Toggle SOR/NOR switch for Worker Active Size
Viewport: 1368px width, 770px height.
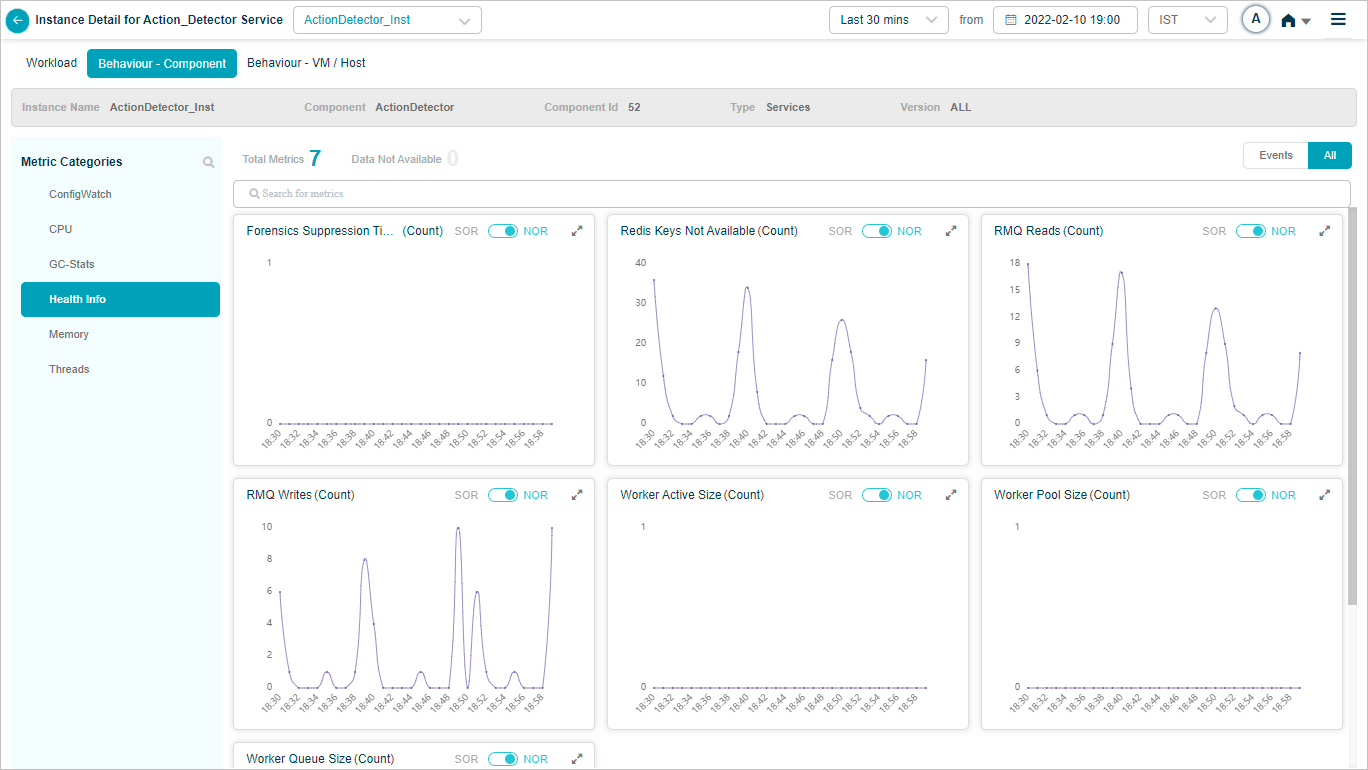point(876,495)
